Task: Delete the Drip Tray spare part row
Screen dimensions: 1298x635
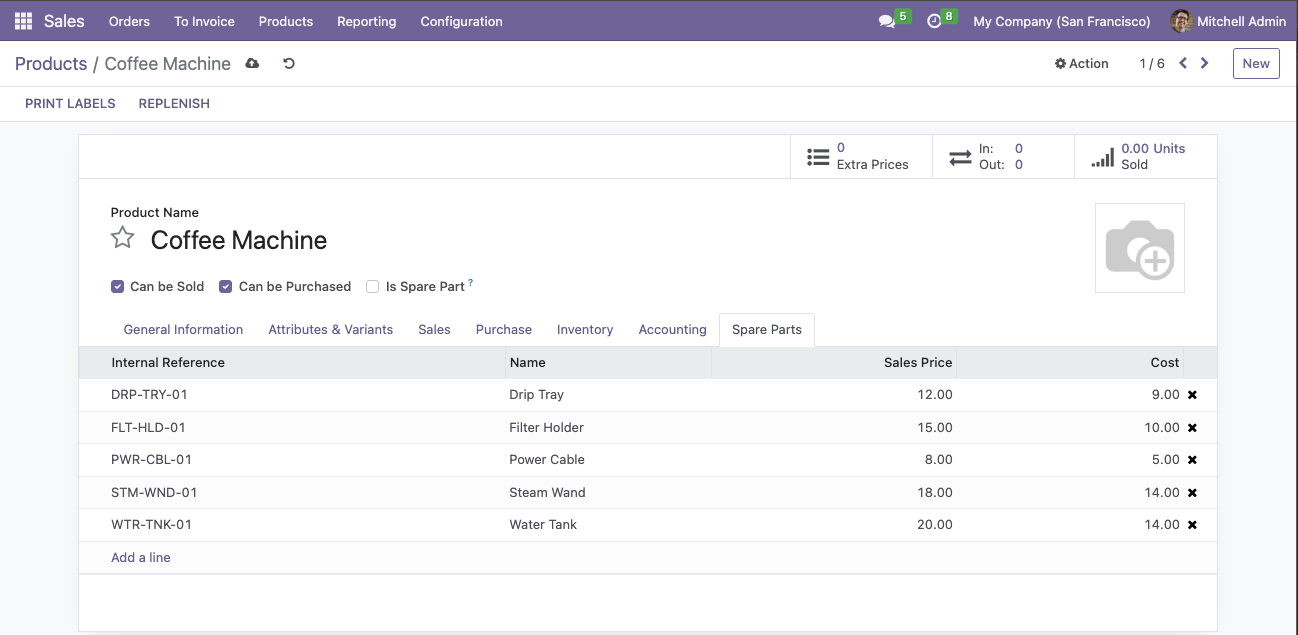Action: pos(1192,395)
